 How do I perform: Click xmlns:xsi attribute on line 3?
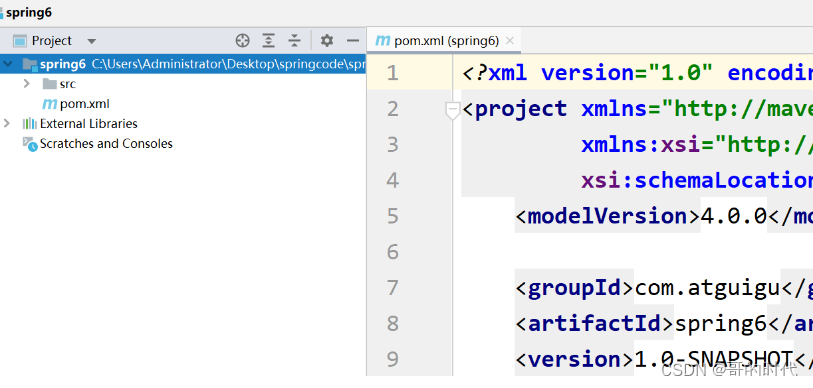click(x=641, y=145)
